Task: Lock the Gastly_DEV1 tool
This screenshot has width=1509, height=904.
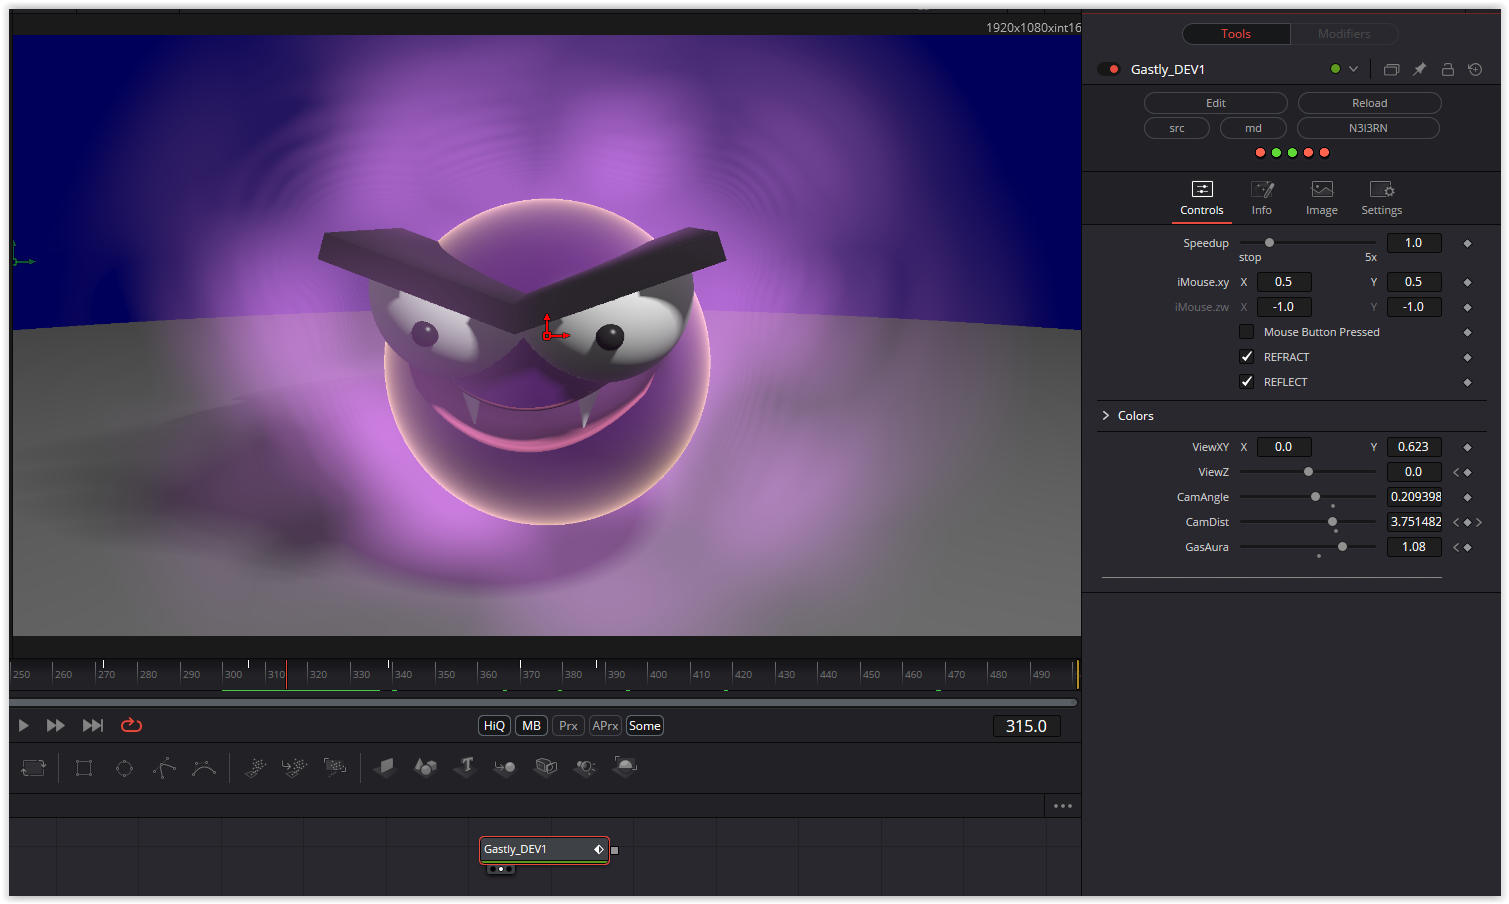Action: coord(1447,69)
